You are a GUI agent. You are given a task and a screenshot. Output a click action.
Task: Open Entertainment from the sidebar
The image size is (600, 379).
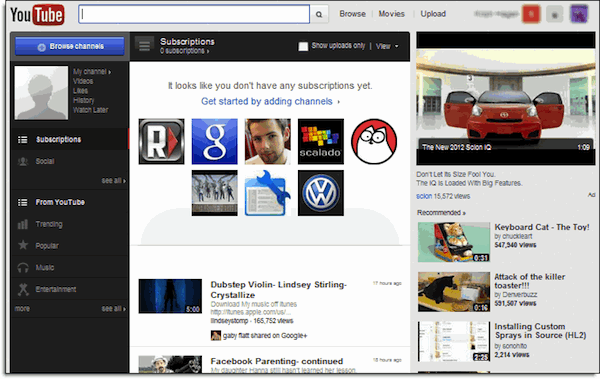(x=70, y=289)
